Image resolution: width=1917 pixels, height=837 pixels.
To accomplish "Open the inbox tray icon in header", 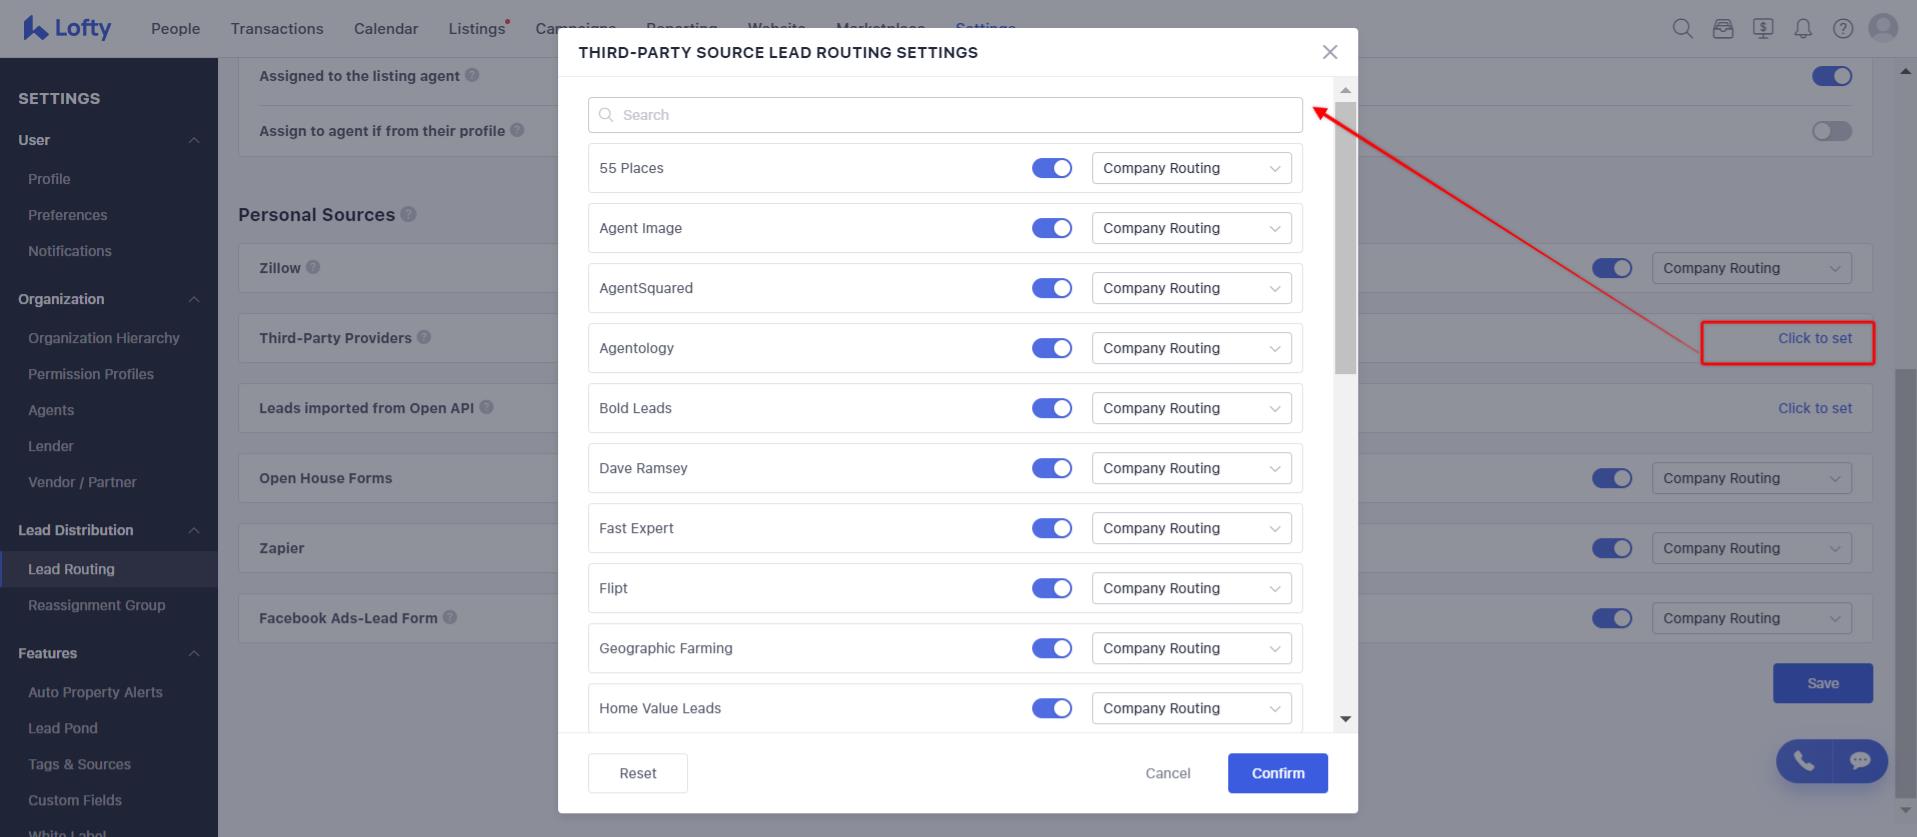I will click(1723, 28).
